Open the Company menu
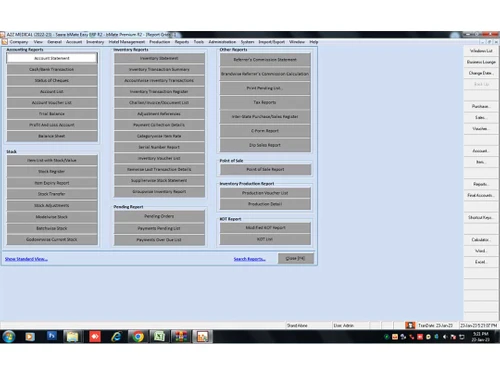The width and height of the screenshot is (500, 375). click(19, 42)
